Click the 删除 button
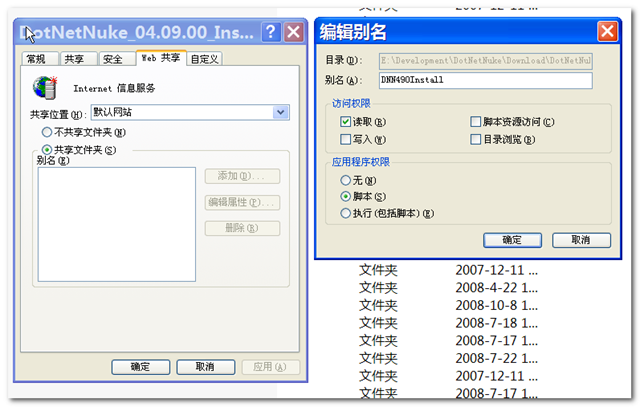 click(242, 228)
